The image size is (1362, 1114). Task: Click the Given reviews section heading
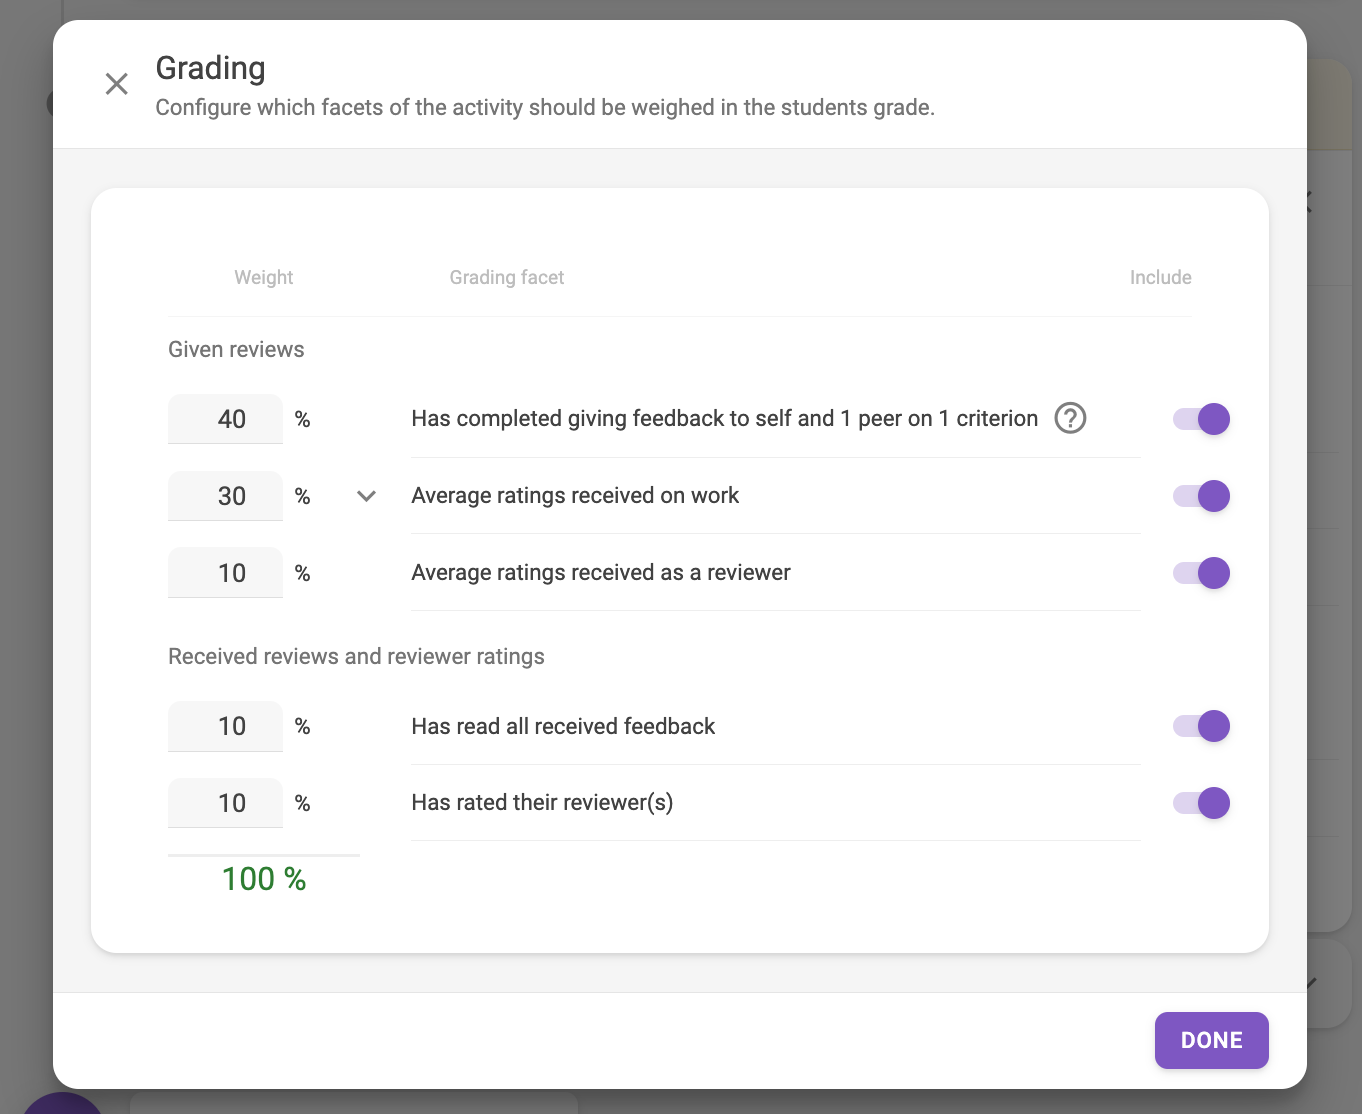click(x=236, y=349)
